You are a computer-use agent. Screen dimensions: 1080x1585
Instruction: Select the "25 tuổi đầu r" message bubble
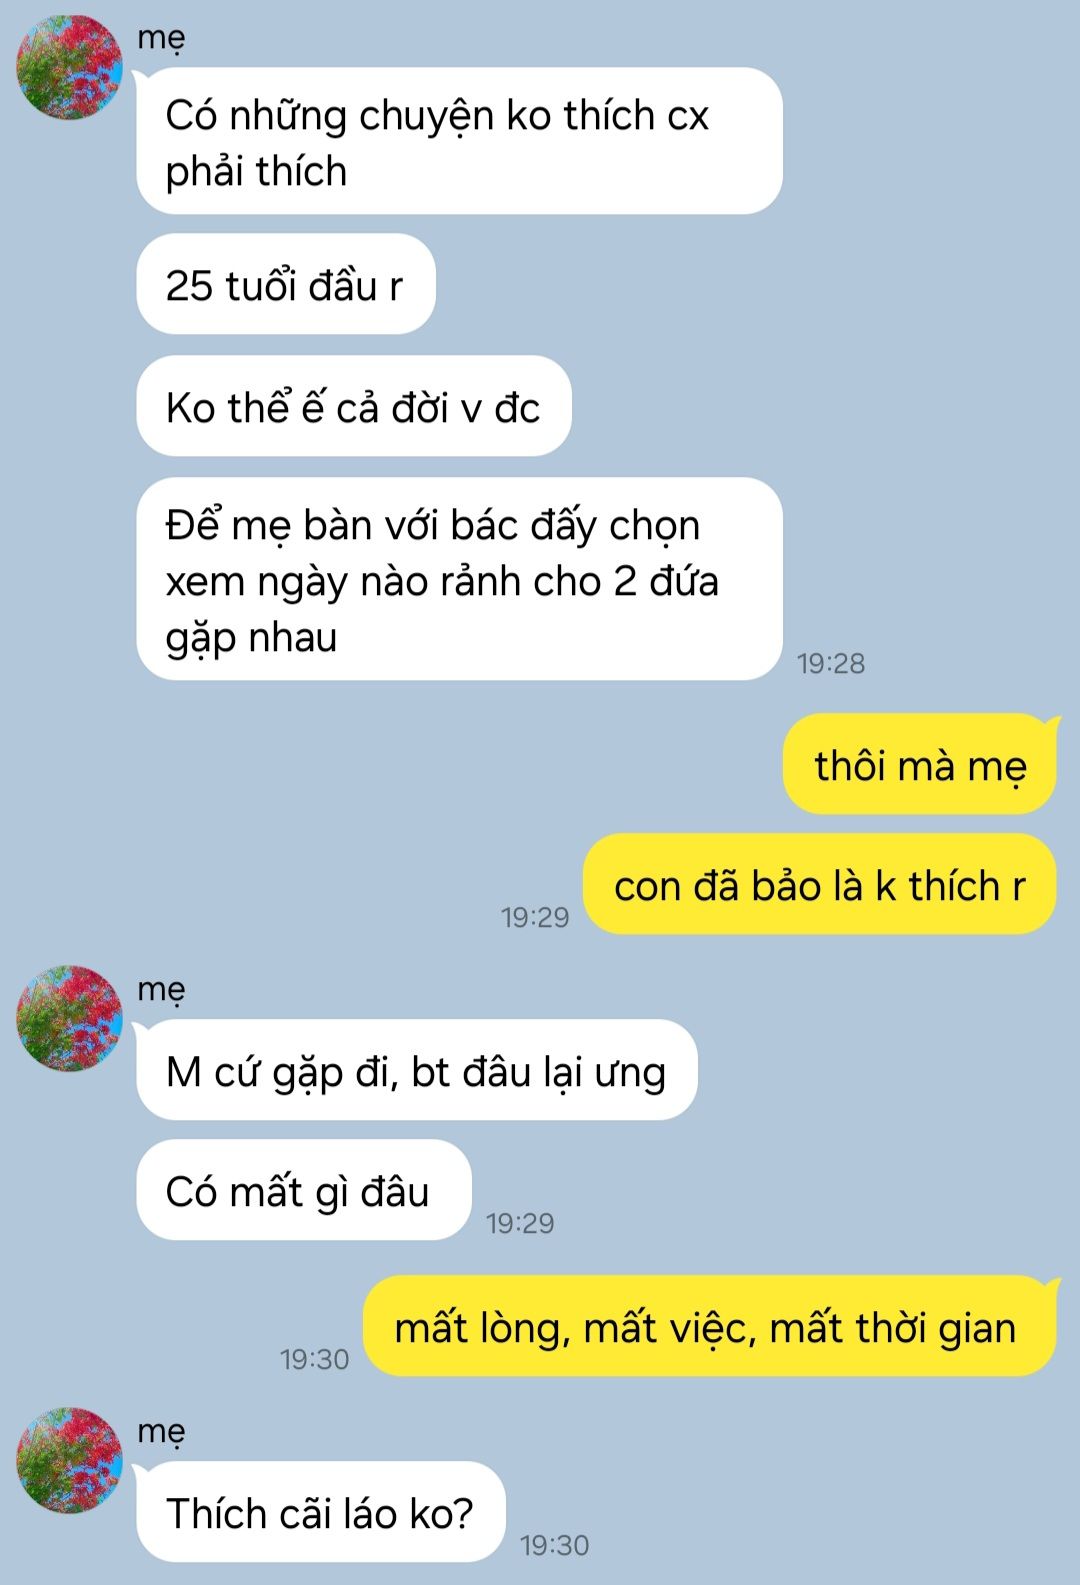pyautogui.click(x=286, y=284)
